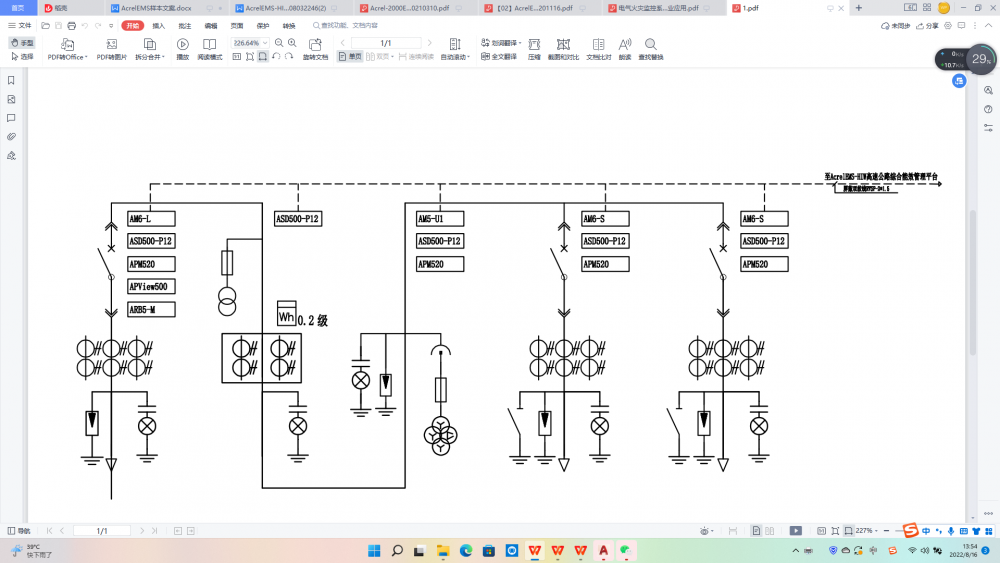Set view to actual size 1:1 icon
Screen dimensions: 1000x563
237,57
